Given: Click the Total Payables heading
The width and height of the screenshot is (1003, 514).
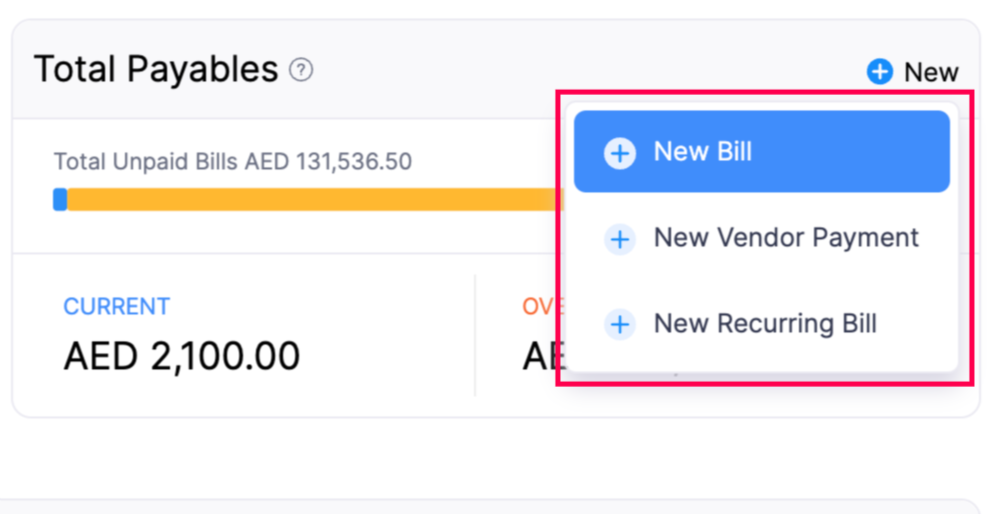Looking at the screenshot, I should tap(156, 70).
